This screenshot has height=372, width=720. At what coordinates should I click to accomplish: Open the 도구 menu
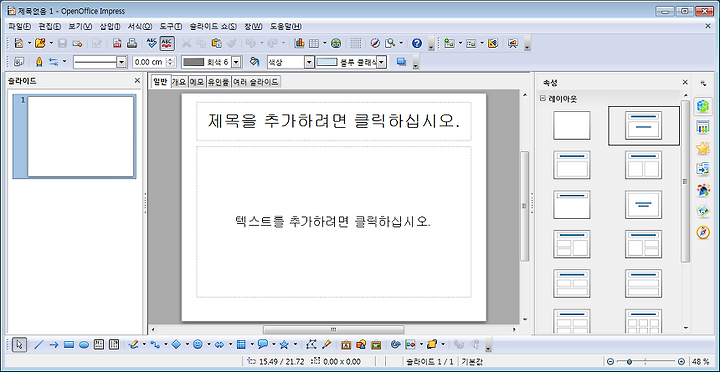171,26
